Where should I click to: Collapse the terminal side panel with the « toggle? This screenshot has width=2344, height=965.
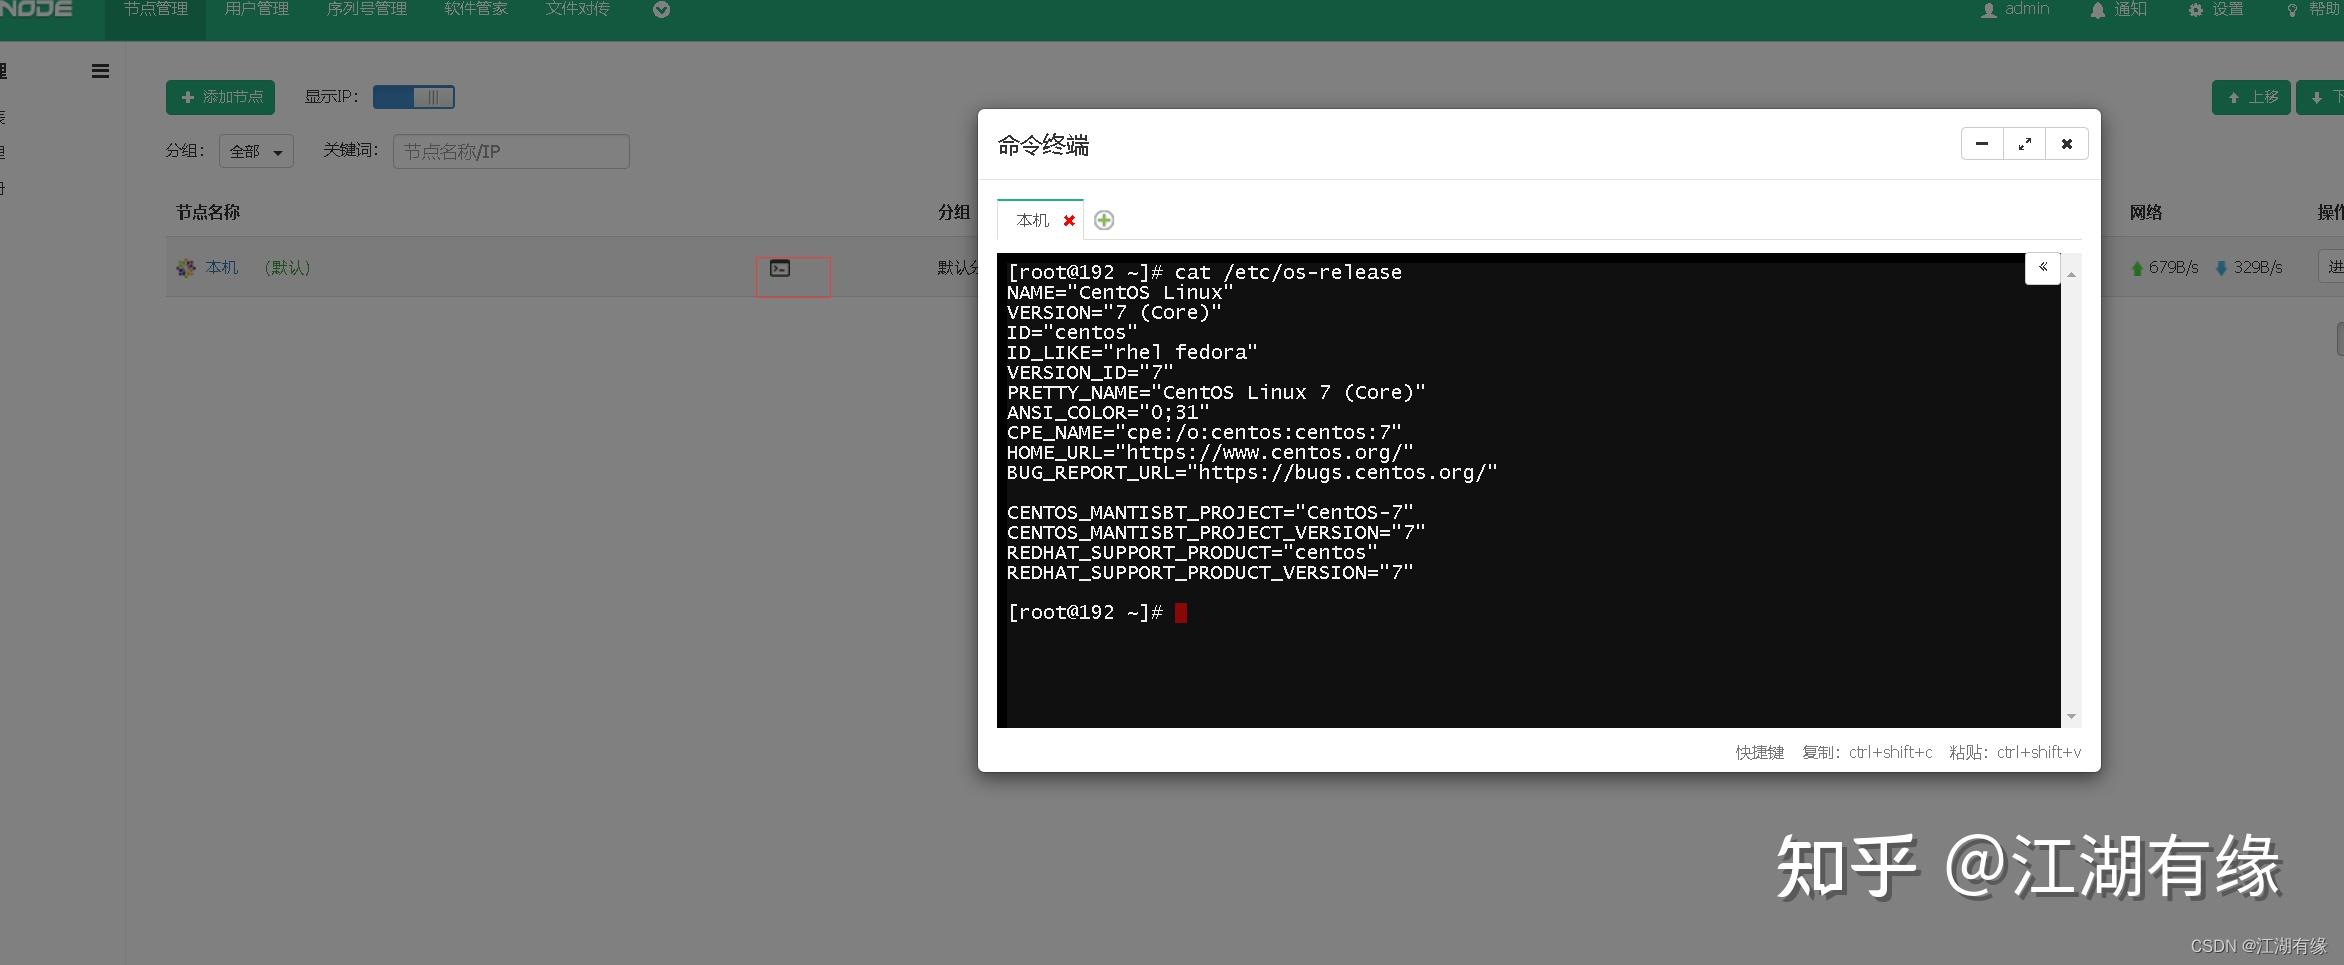[x=2043, y=268]
